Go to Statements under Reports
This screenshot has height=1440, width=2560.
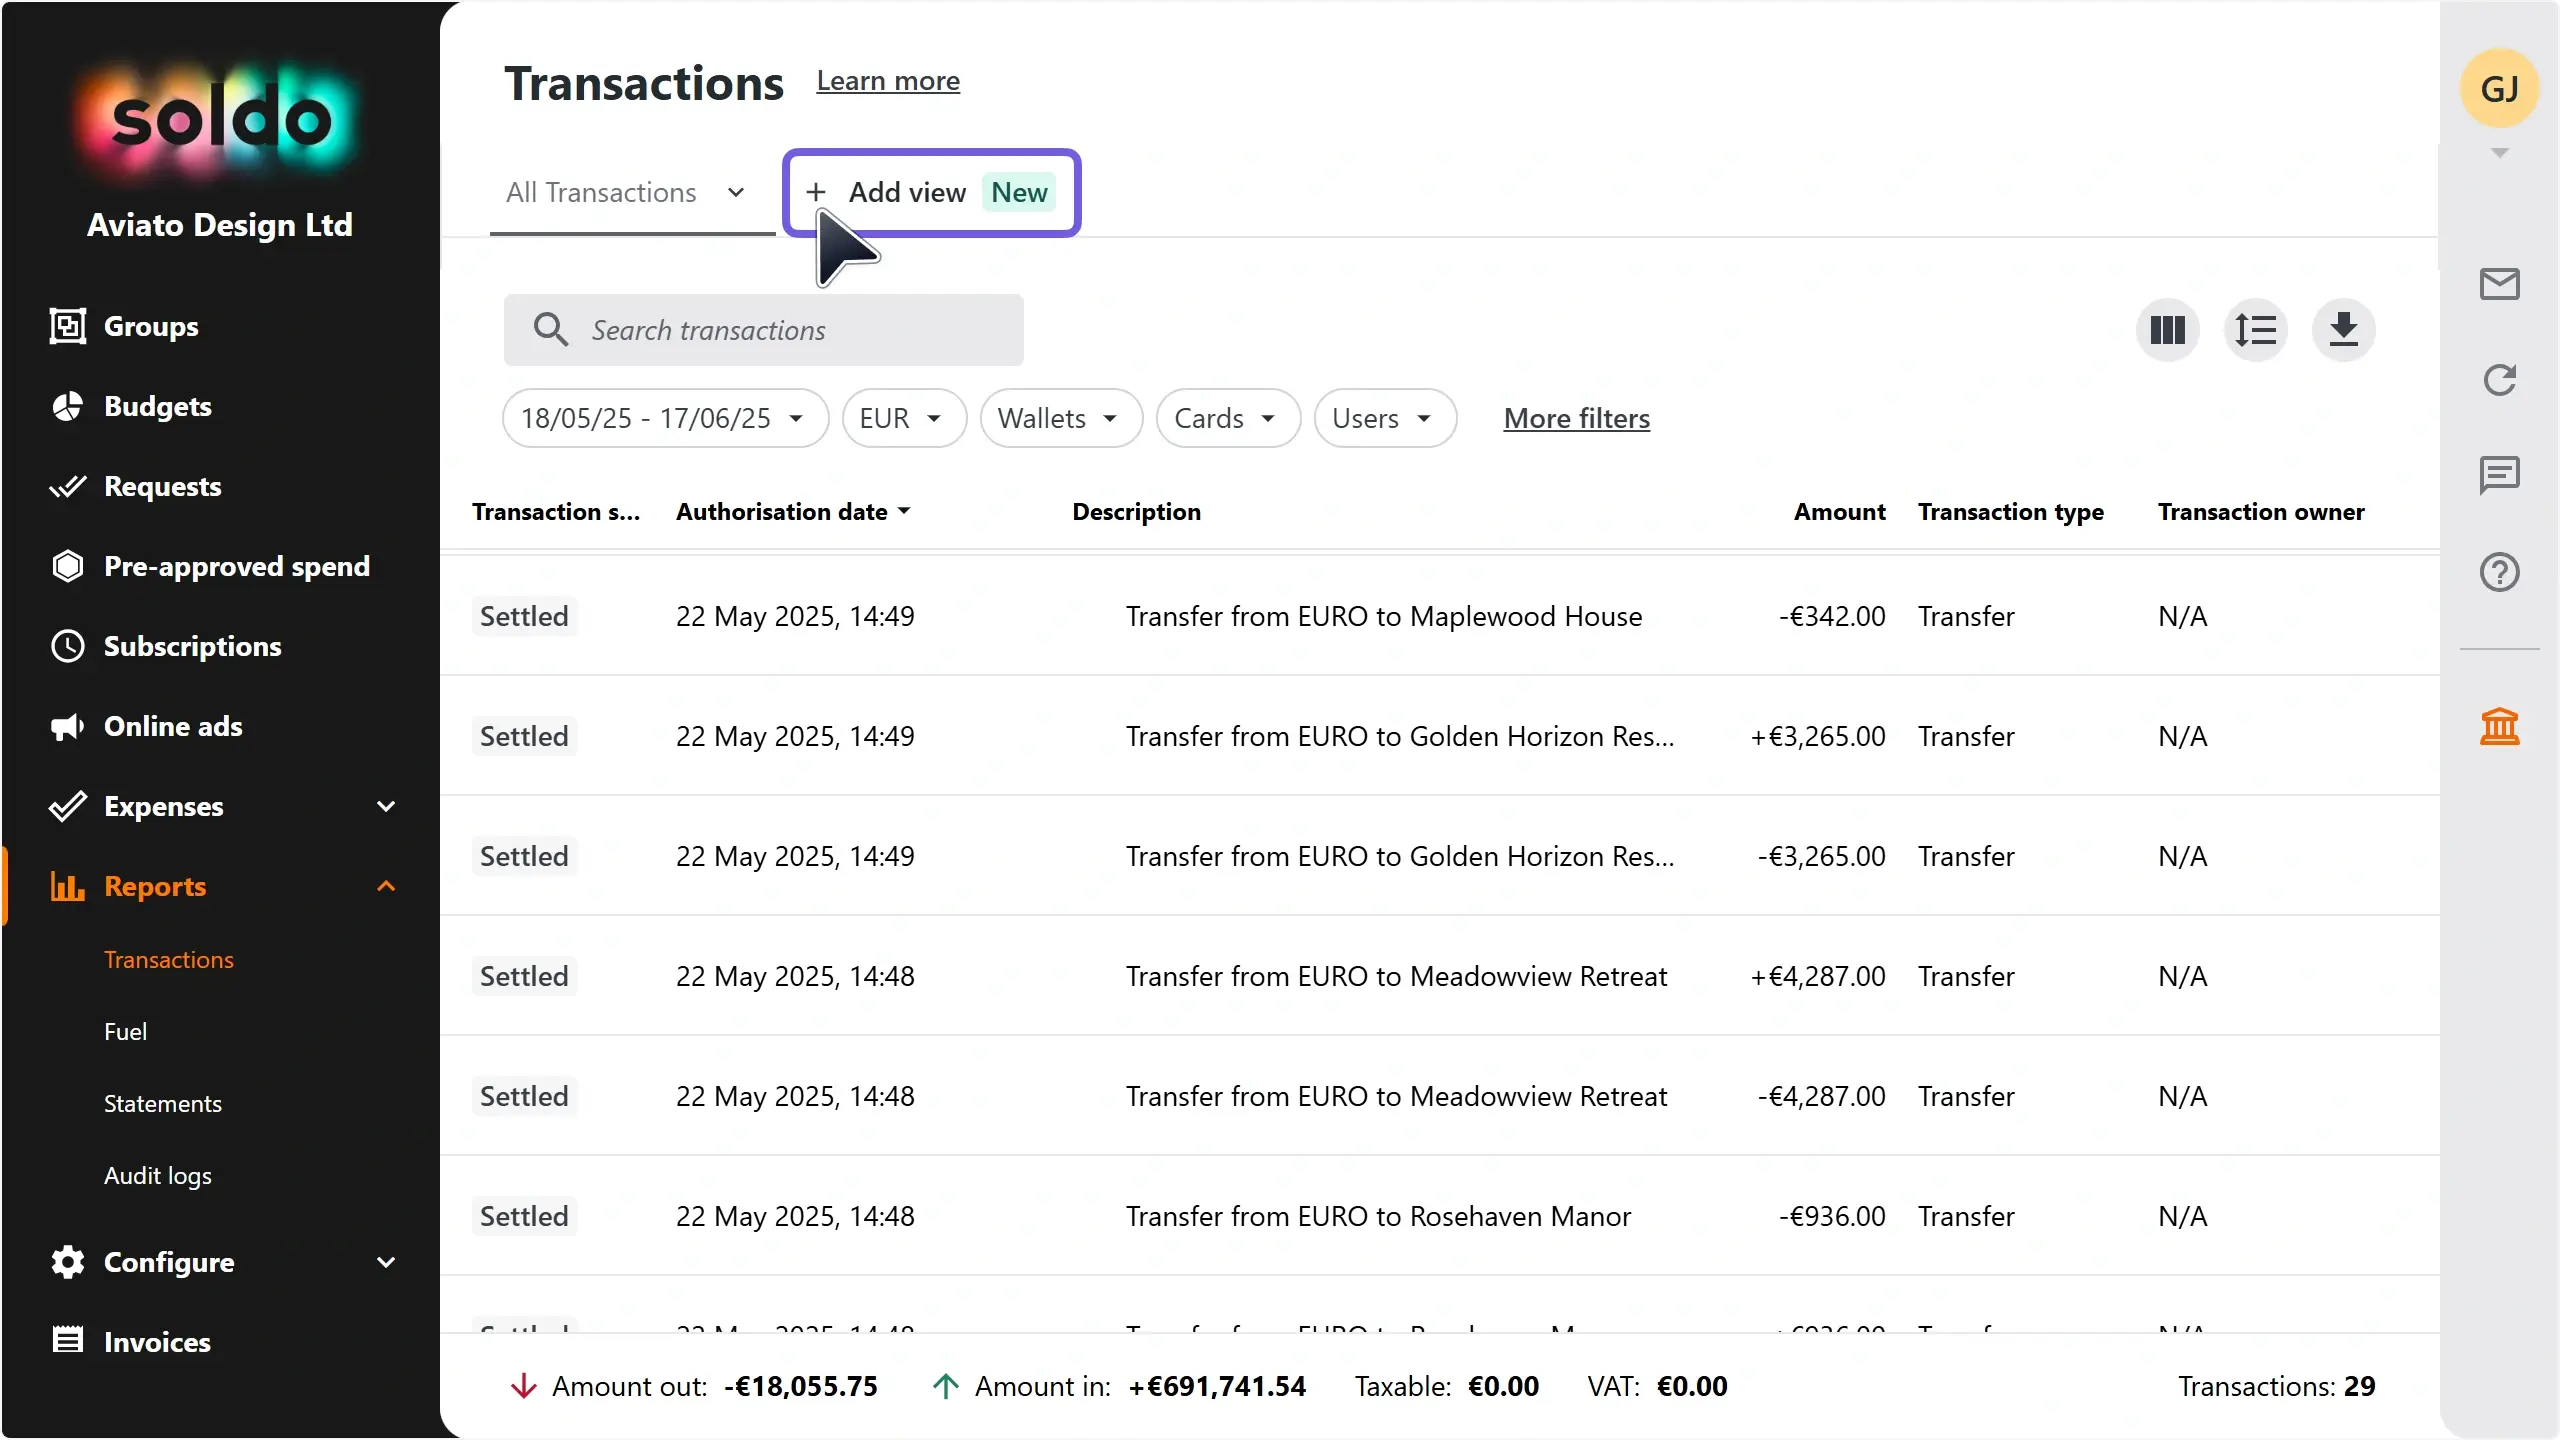(x=163, y=1103)
